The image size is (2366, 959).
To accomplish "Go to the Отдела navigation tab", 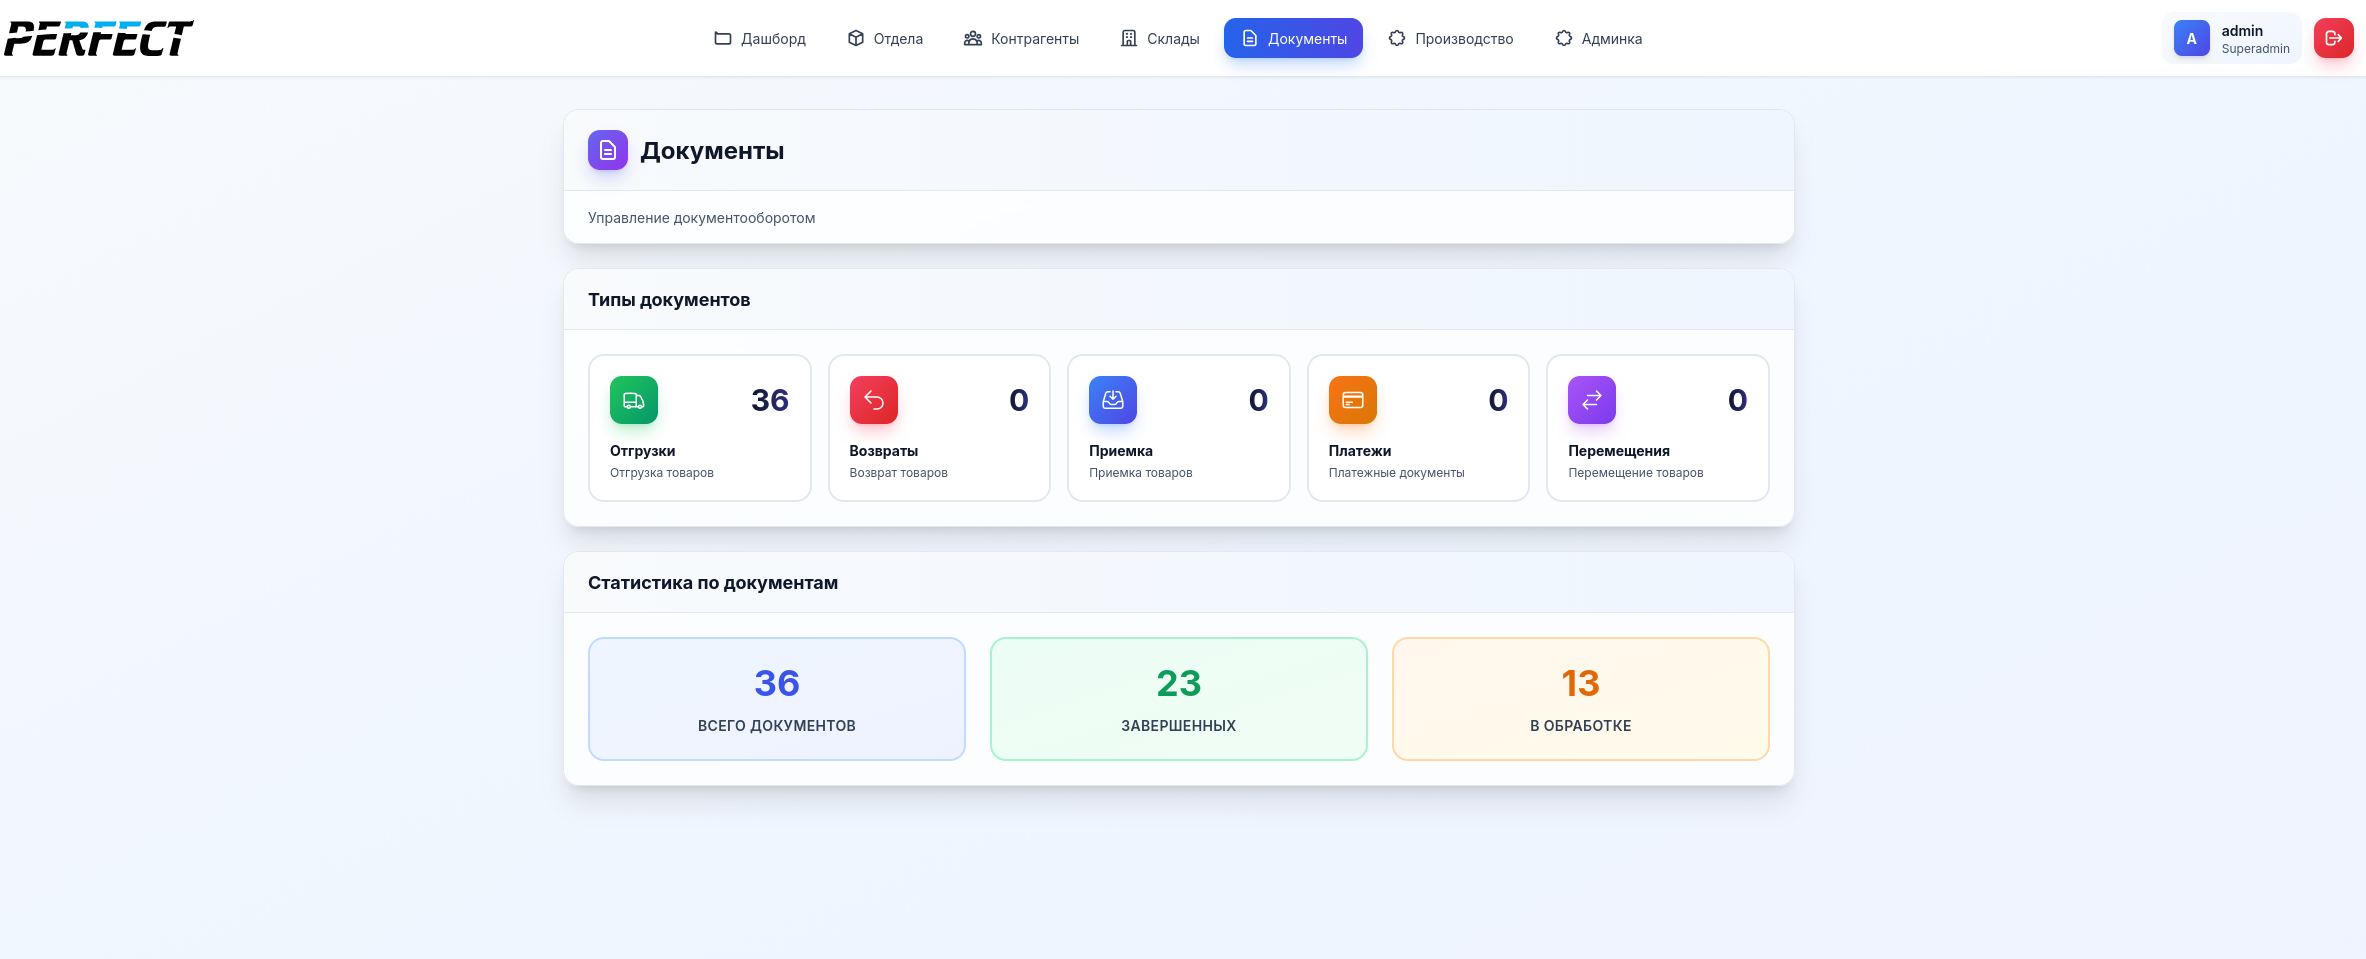I will coord(885,38).
